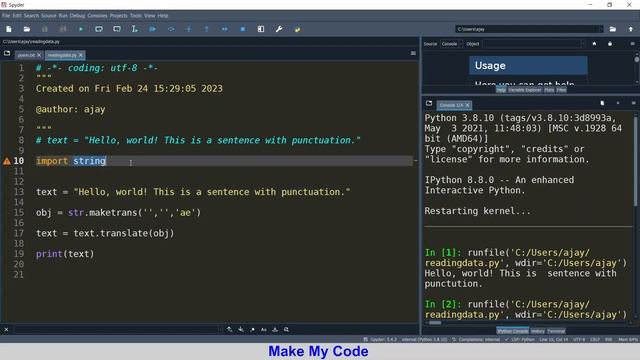The height and width of the screenshot is (360, 640).
Task: Toggle whole words search option in the find bar
Action: coord(275,329)
